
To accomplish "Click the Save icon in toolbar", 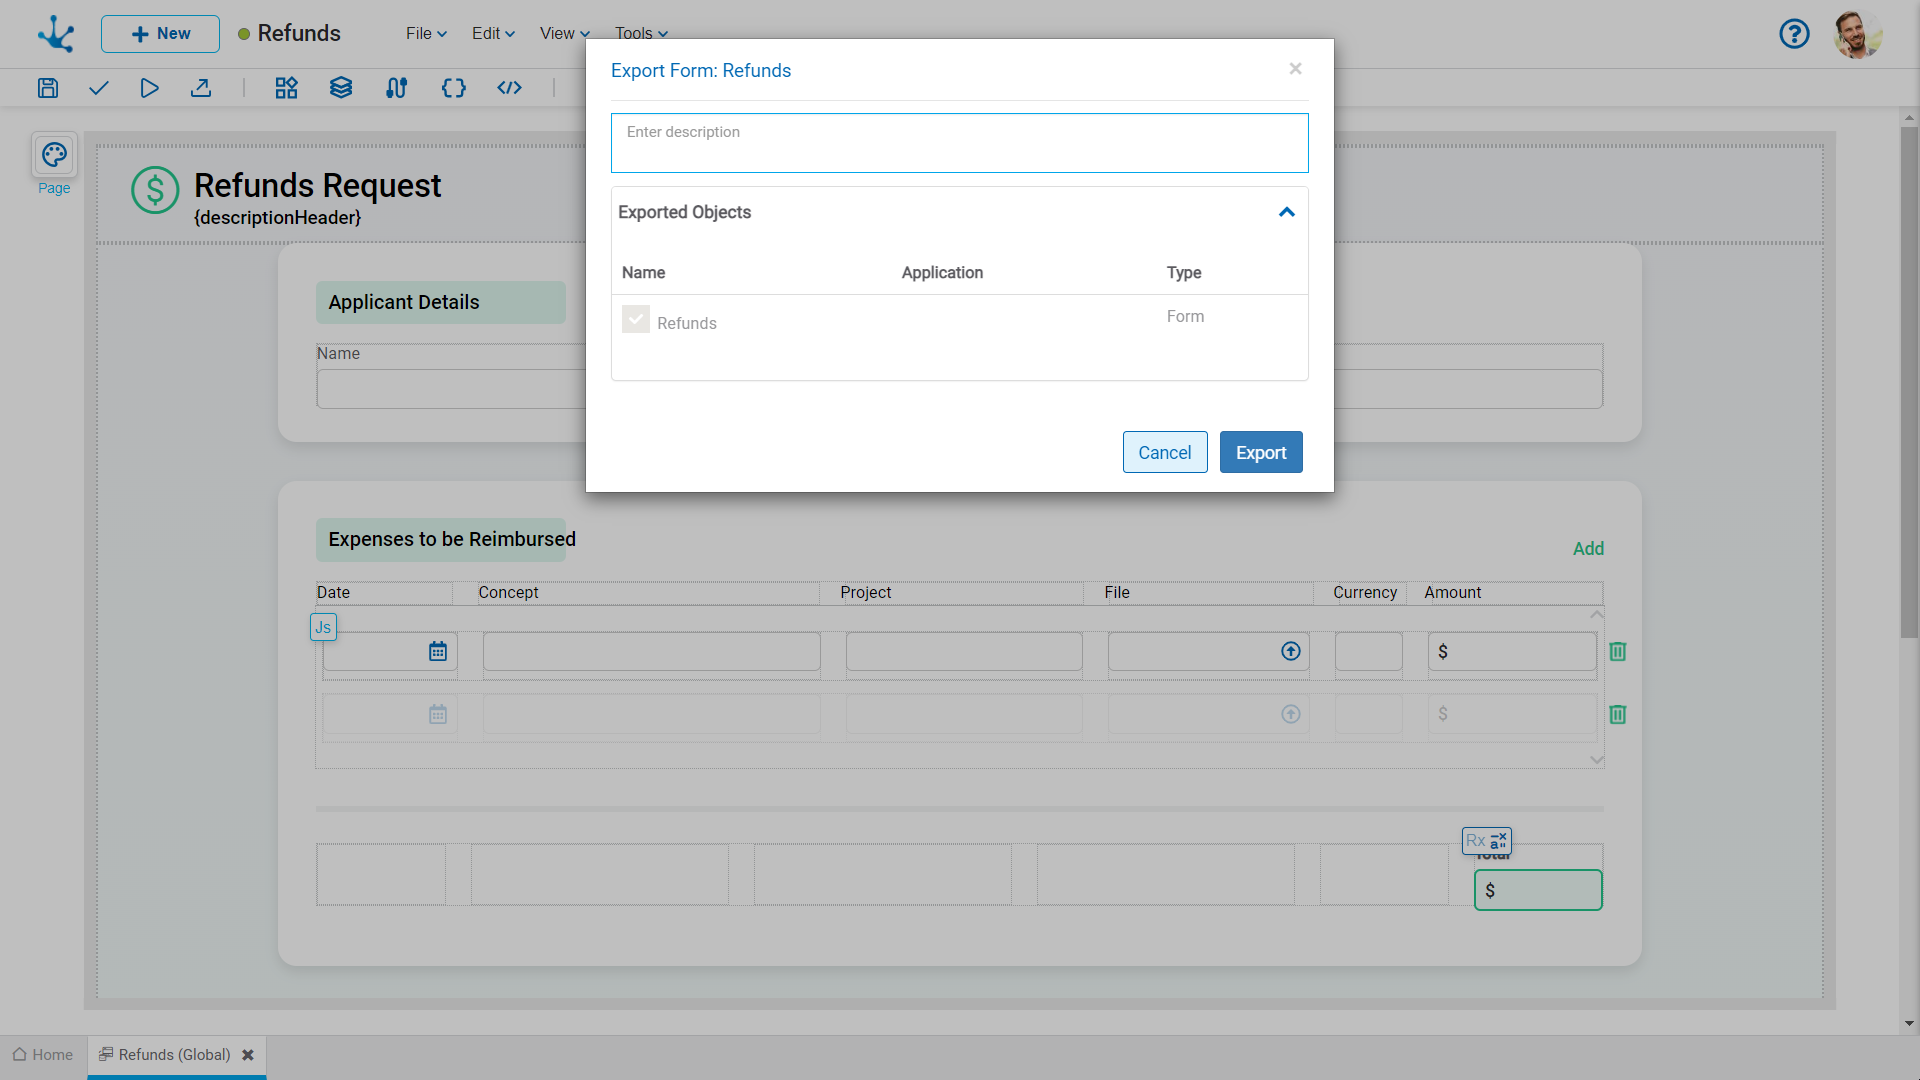I will point(47,87).
